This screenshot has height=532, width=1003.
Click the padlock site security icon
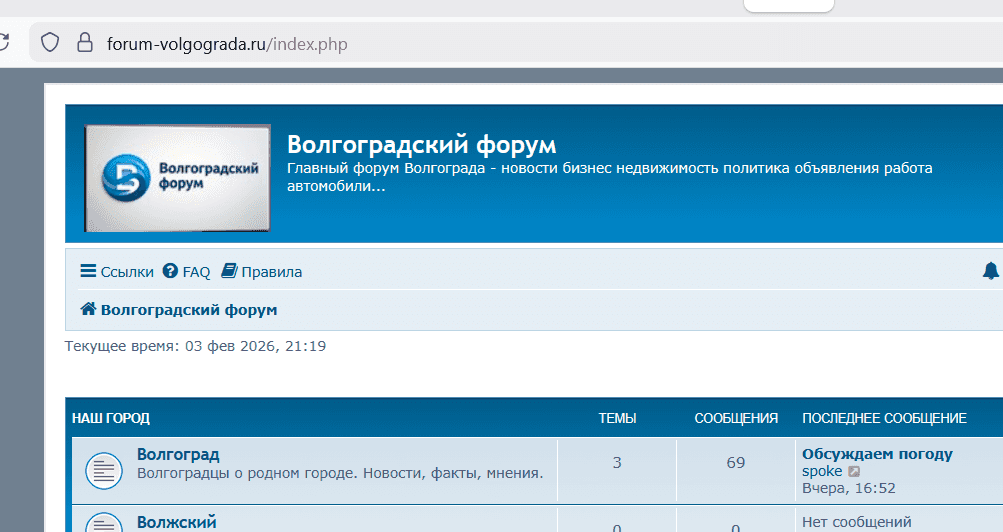pos(84,43)
